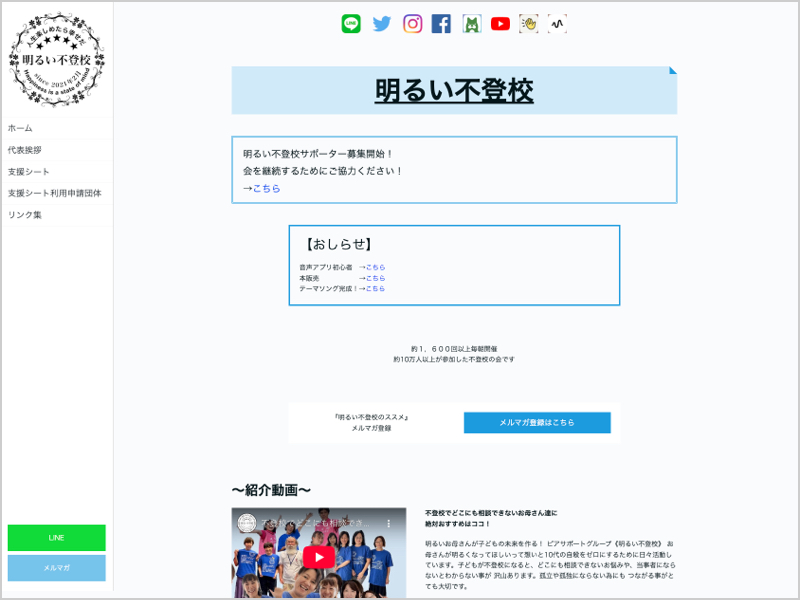Screen dimensions: 800x600
Task: Click the waveform audio app icon
Action: [558, 23]
